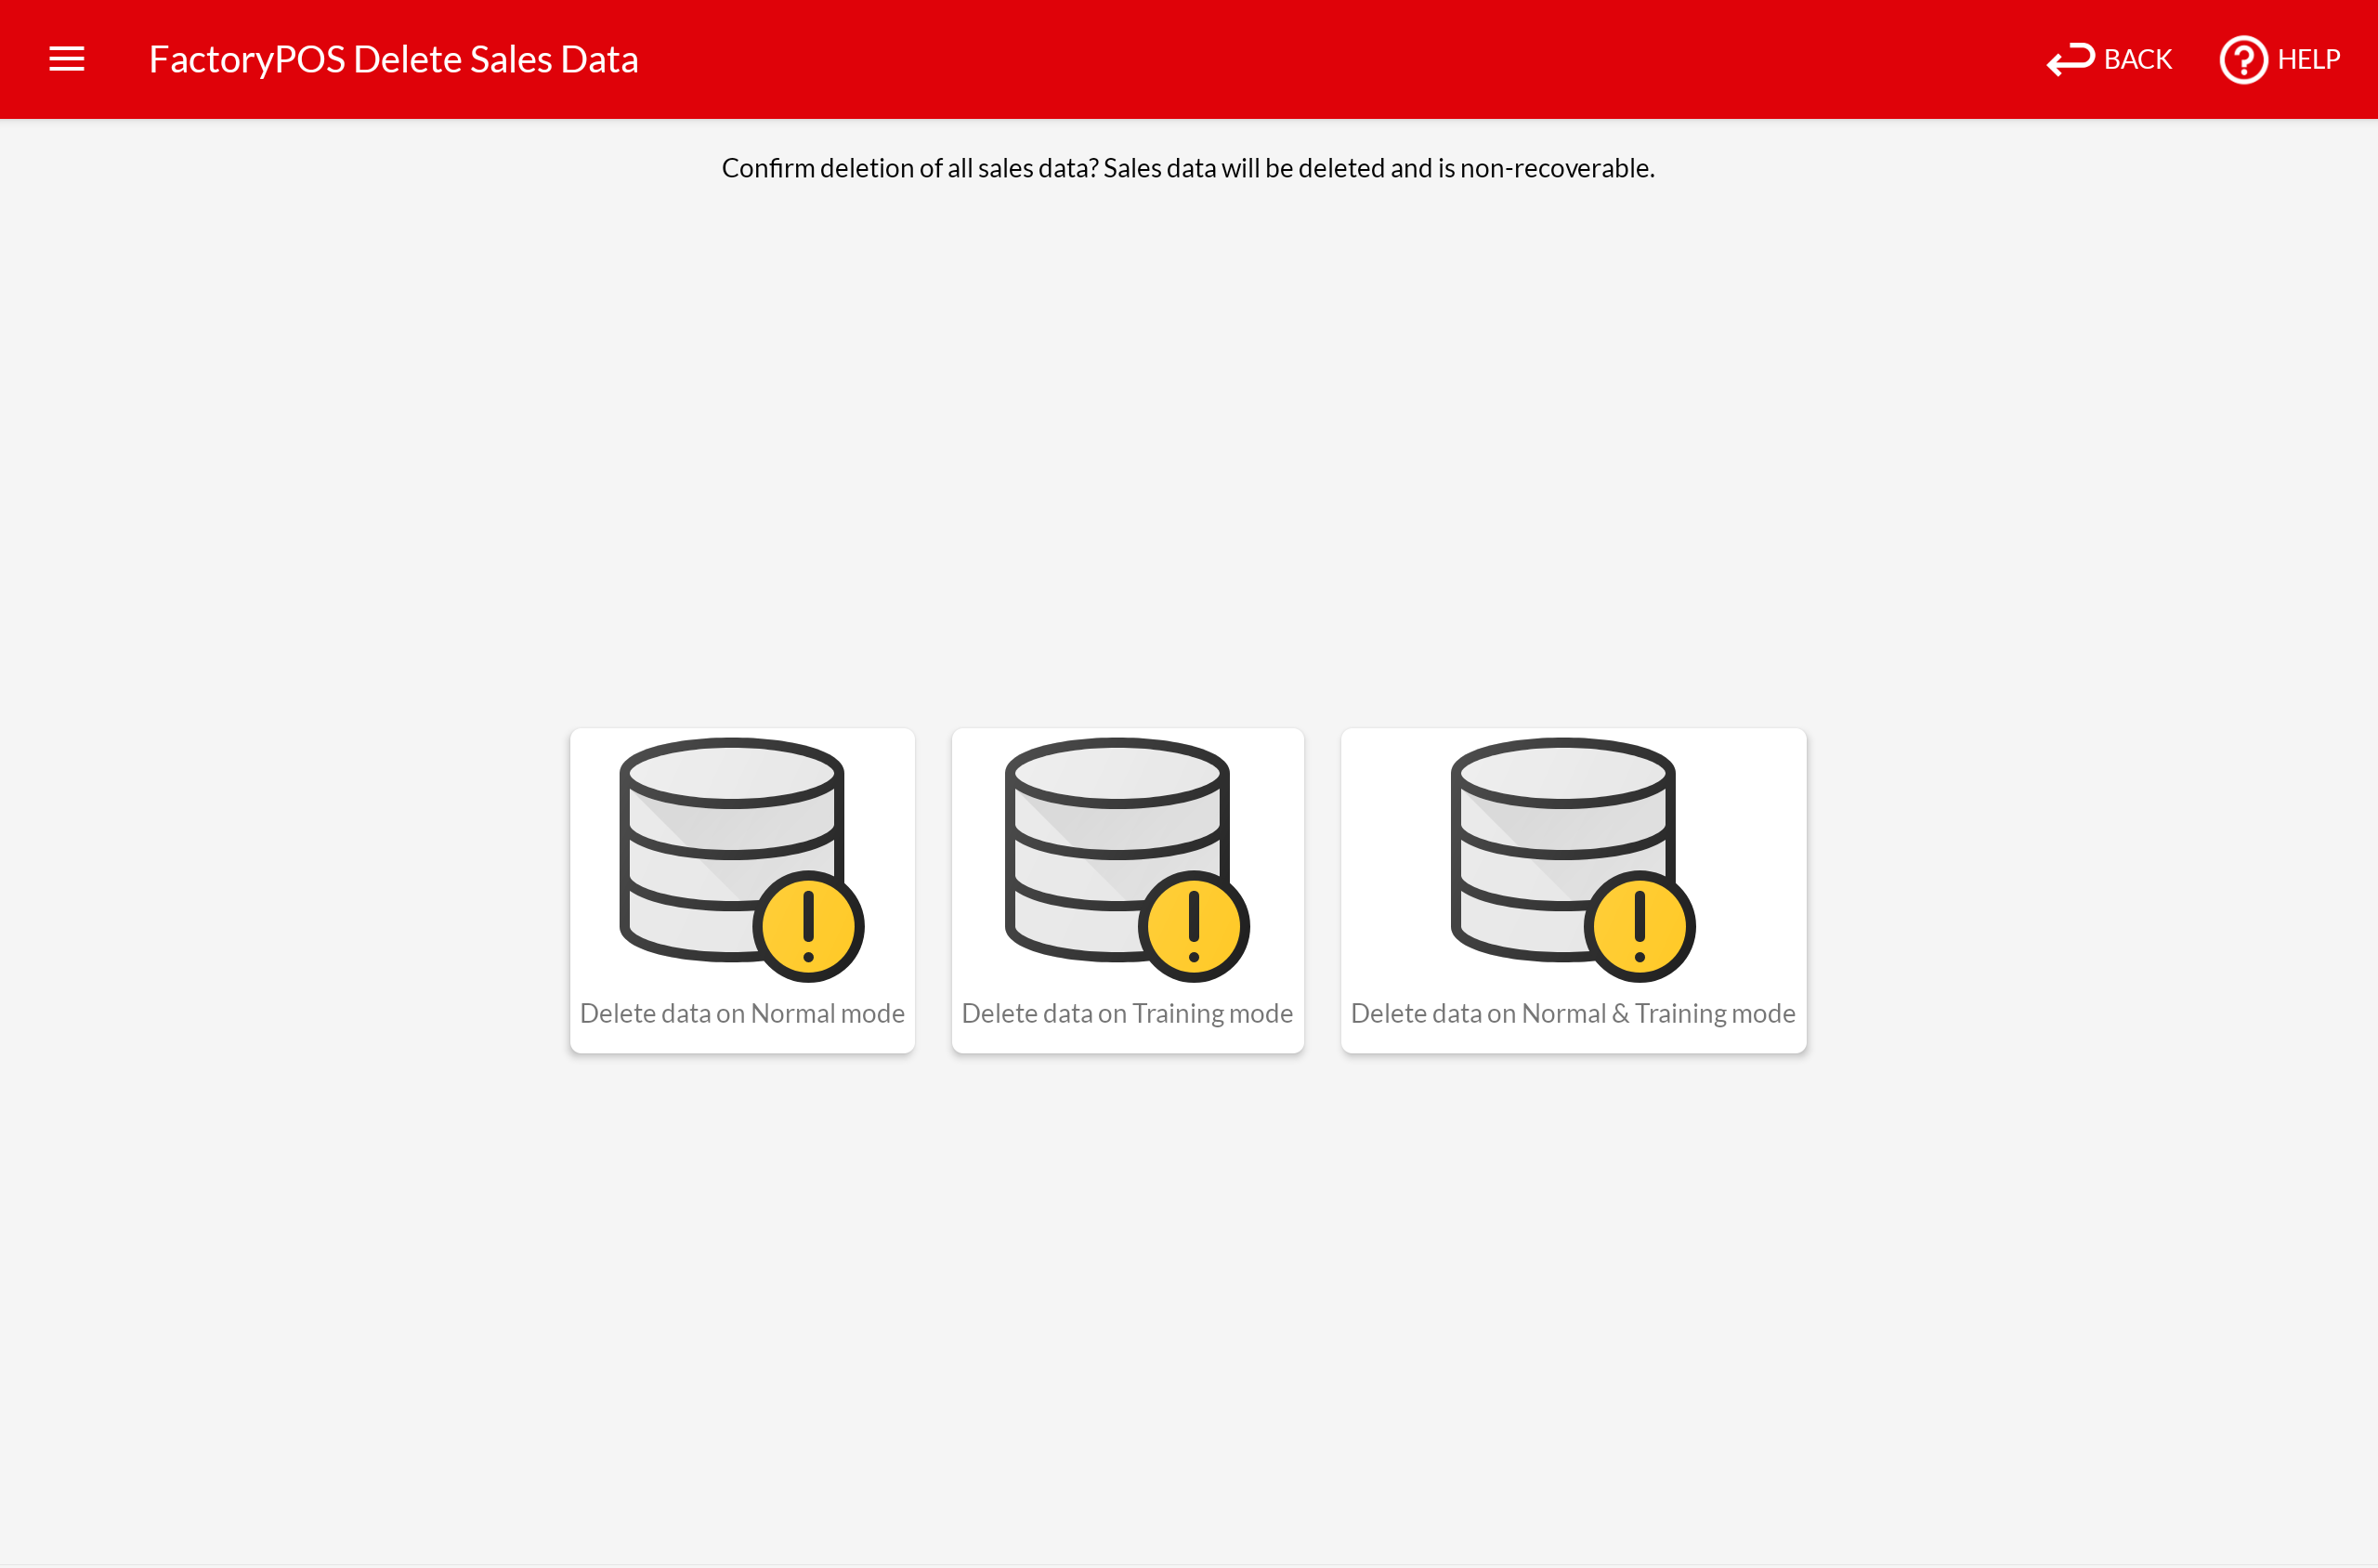Viewport: 2378px width, 1568px height.
Task: Click top disk of Normal & Training database
Action: click(x=1563, y=773)
